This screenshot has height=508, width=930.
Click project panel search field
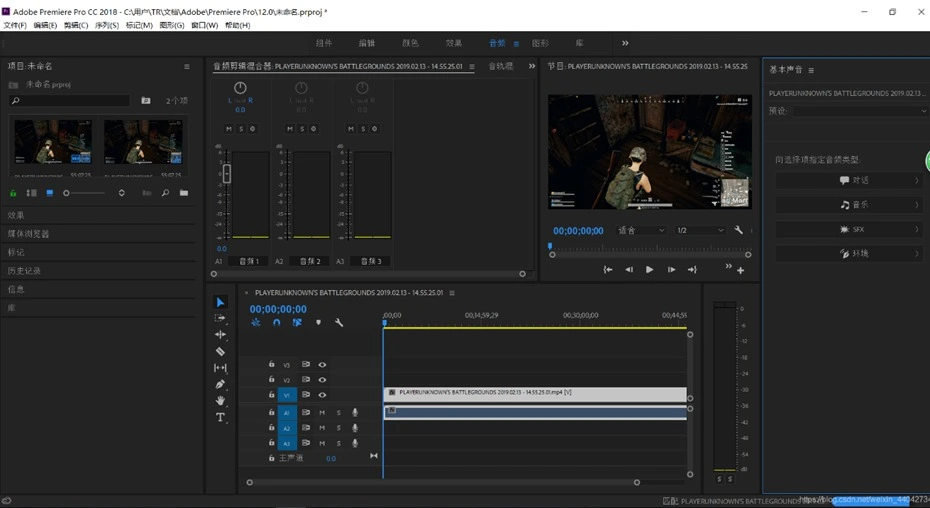69,101
